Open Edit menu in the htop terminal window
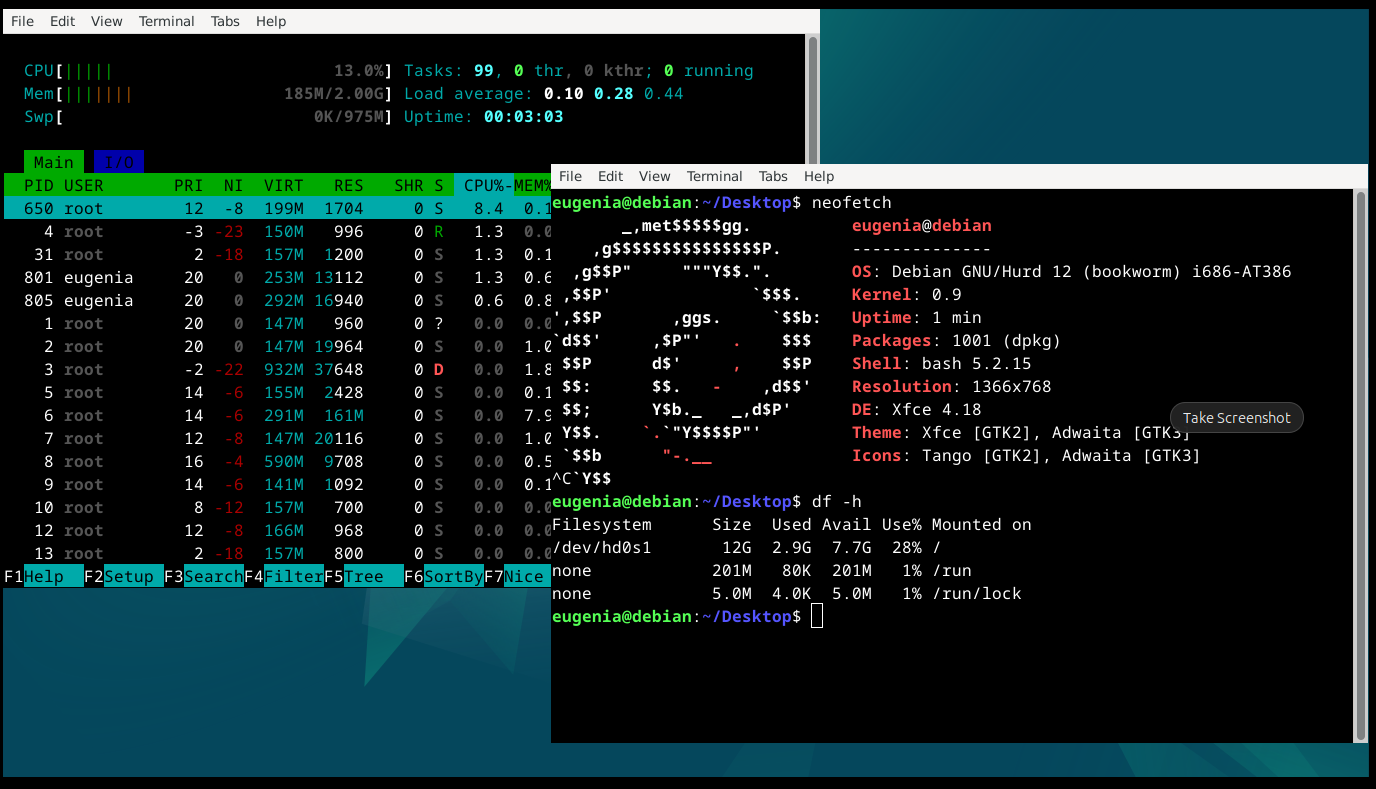The image size is (1376, 789). click(62, 21)
